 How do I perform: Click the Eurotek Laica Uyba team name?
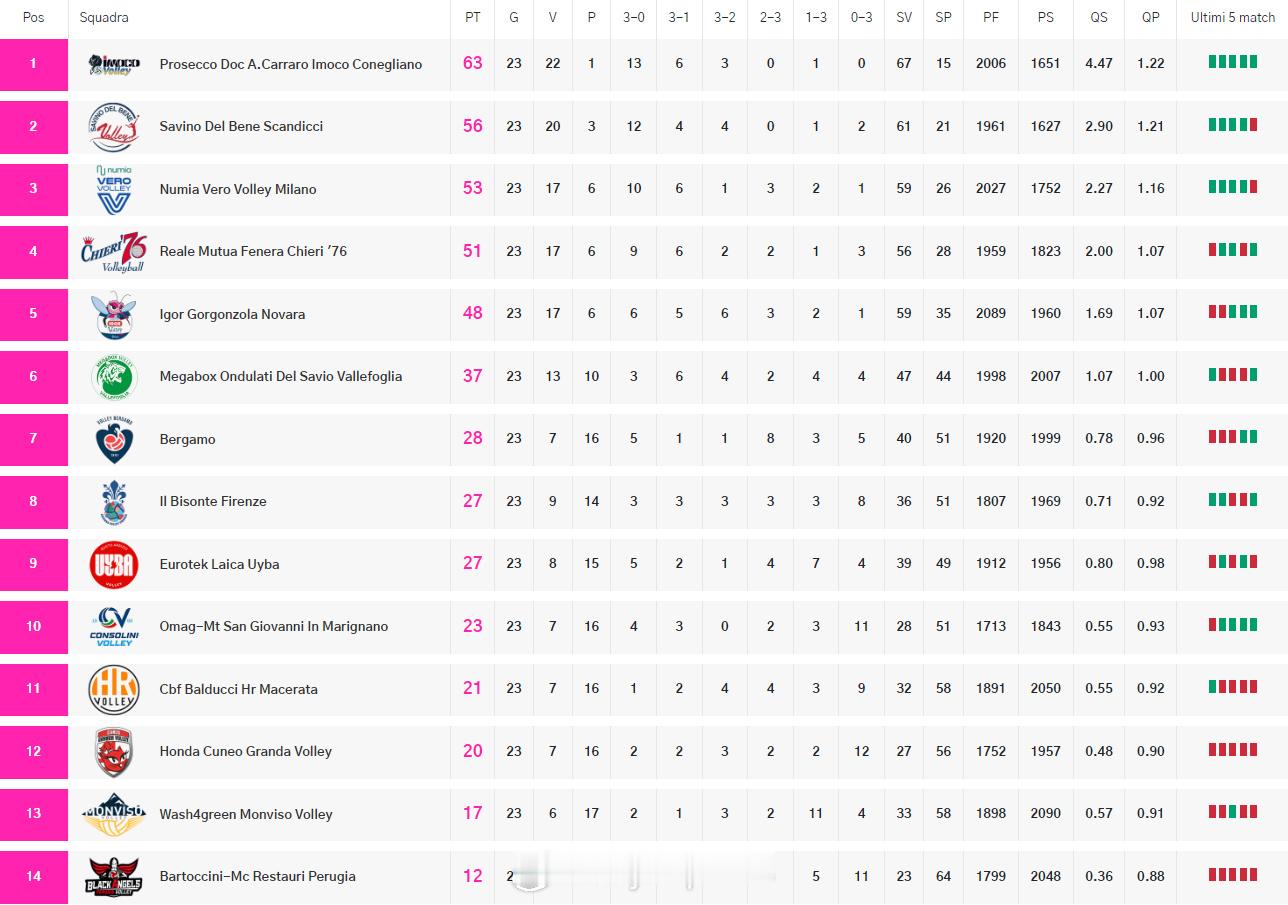click(x=220, y=564)
